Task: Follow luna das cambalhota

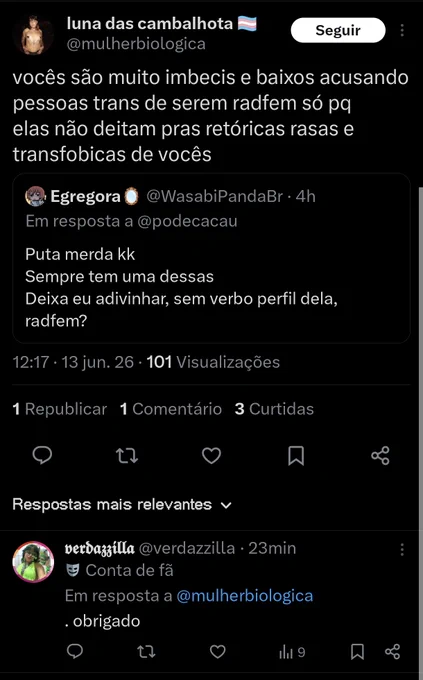Action: coord(338,30)
